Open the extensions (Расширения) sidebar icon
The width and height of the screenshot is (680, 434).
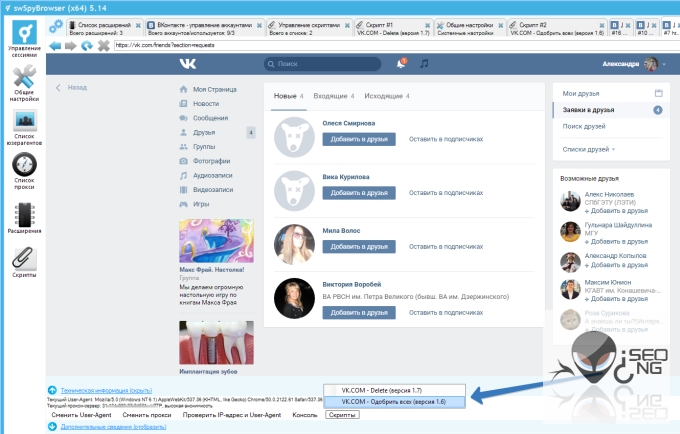[24, 218]
